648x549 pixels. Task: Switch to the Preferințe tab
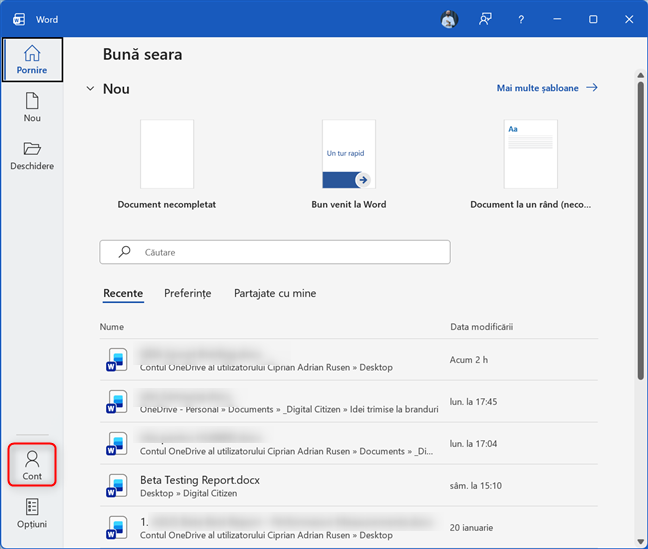click(188, 293)
